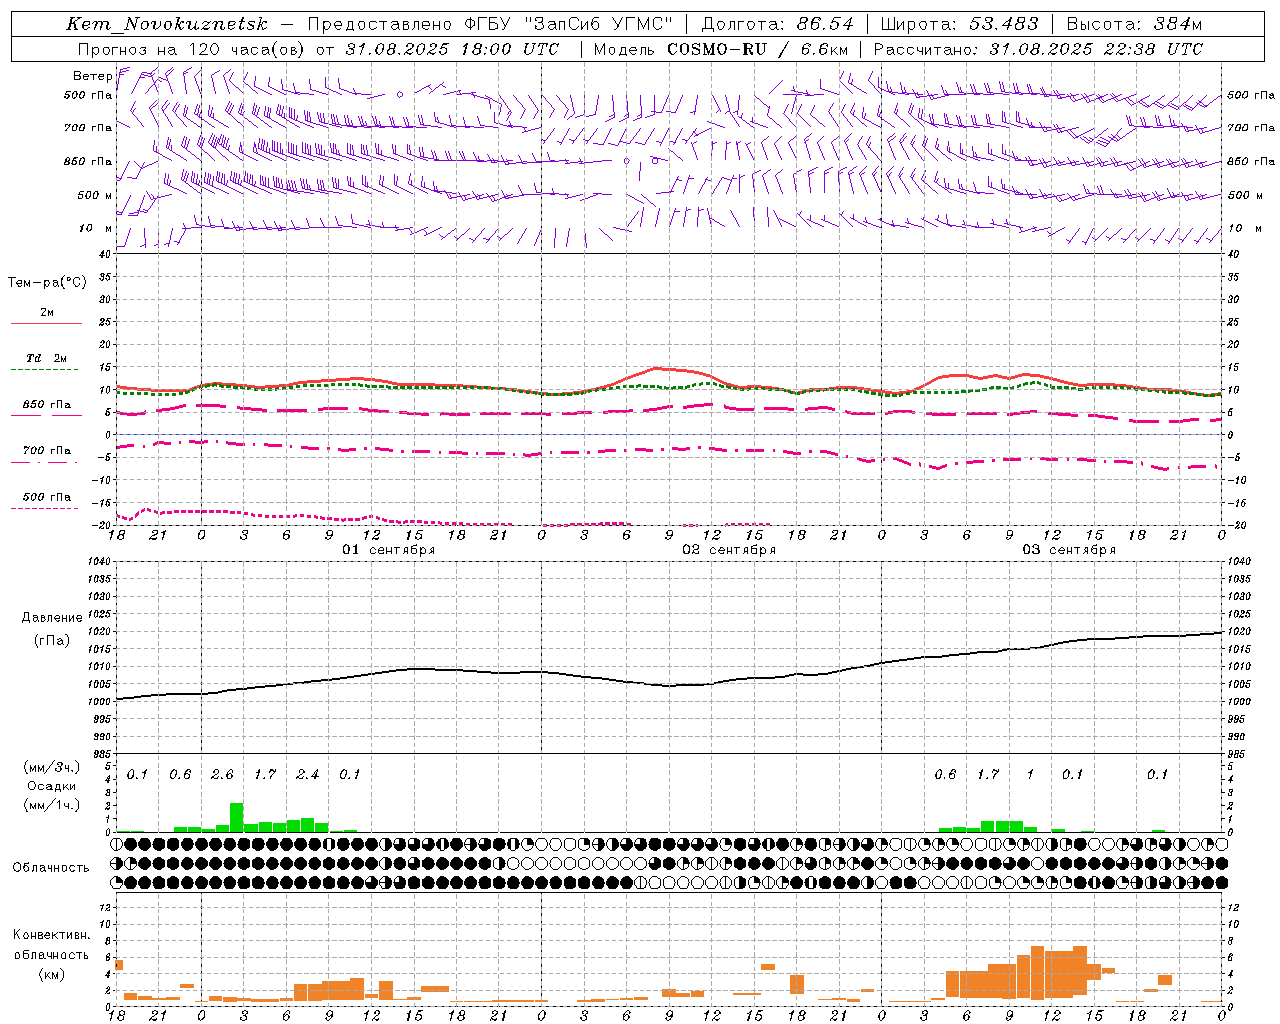
Task: Click the '(мм/1ч.)' precipitation unit label
Action: pyautogui.click(x=51, y=805)
